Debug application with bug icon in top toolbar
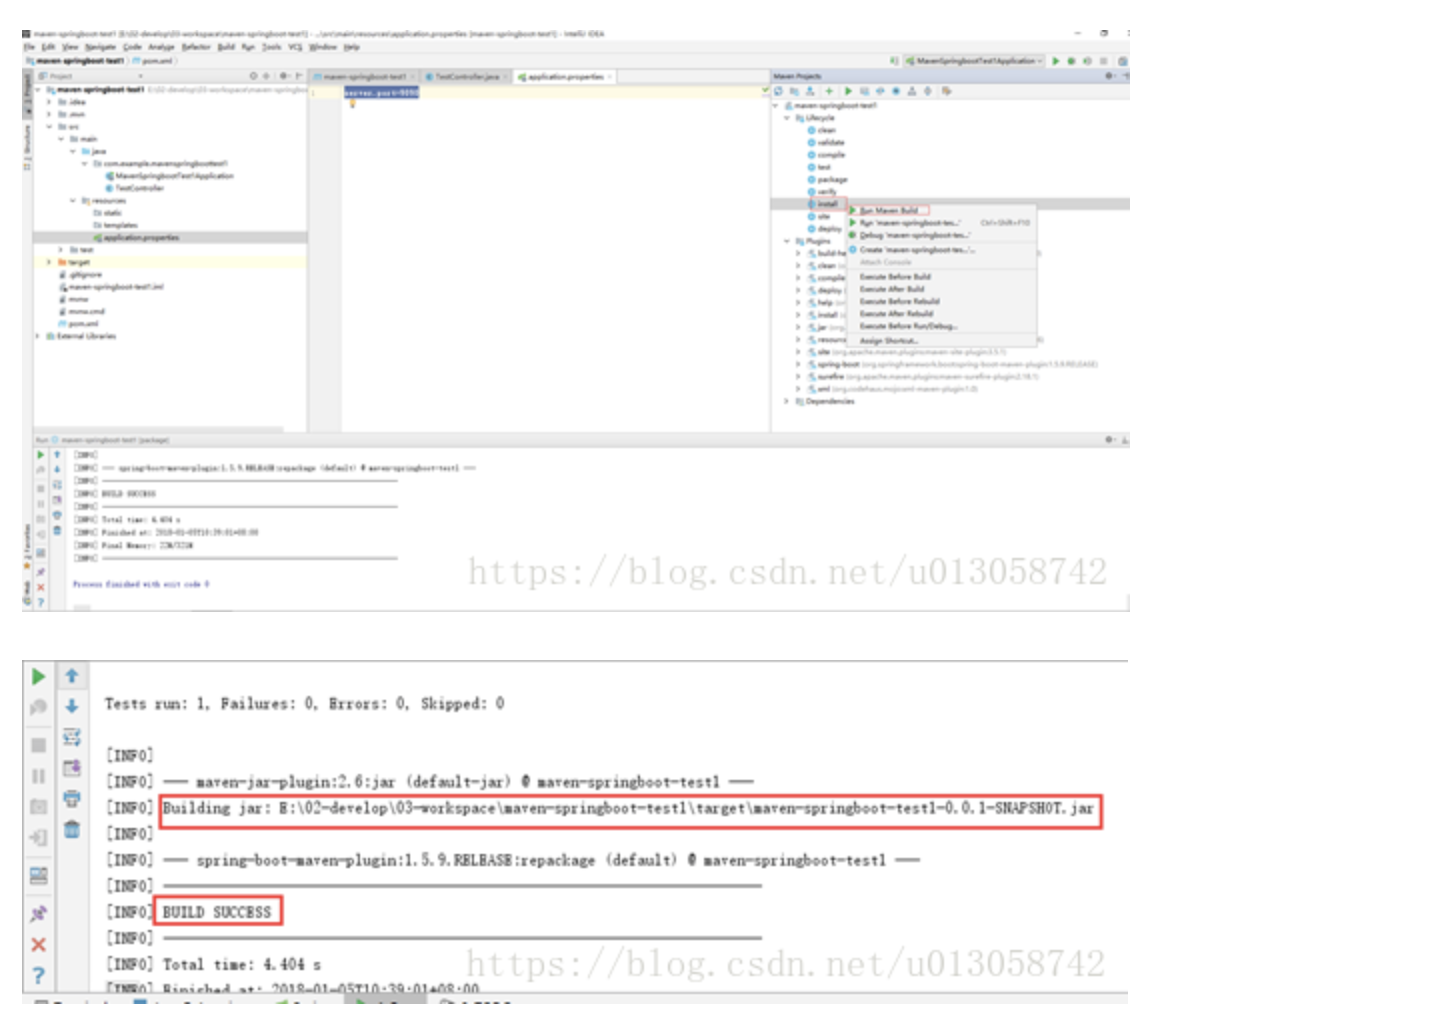This screenshot has width=1436, height=1028. (1071, 61)
